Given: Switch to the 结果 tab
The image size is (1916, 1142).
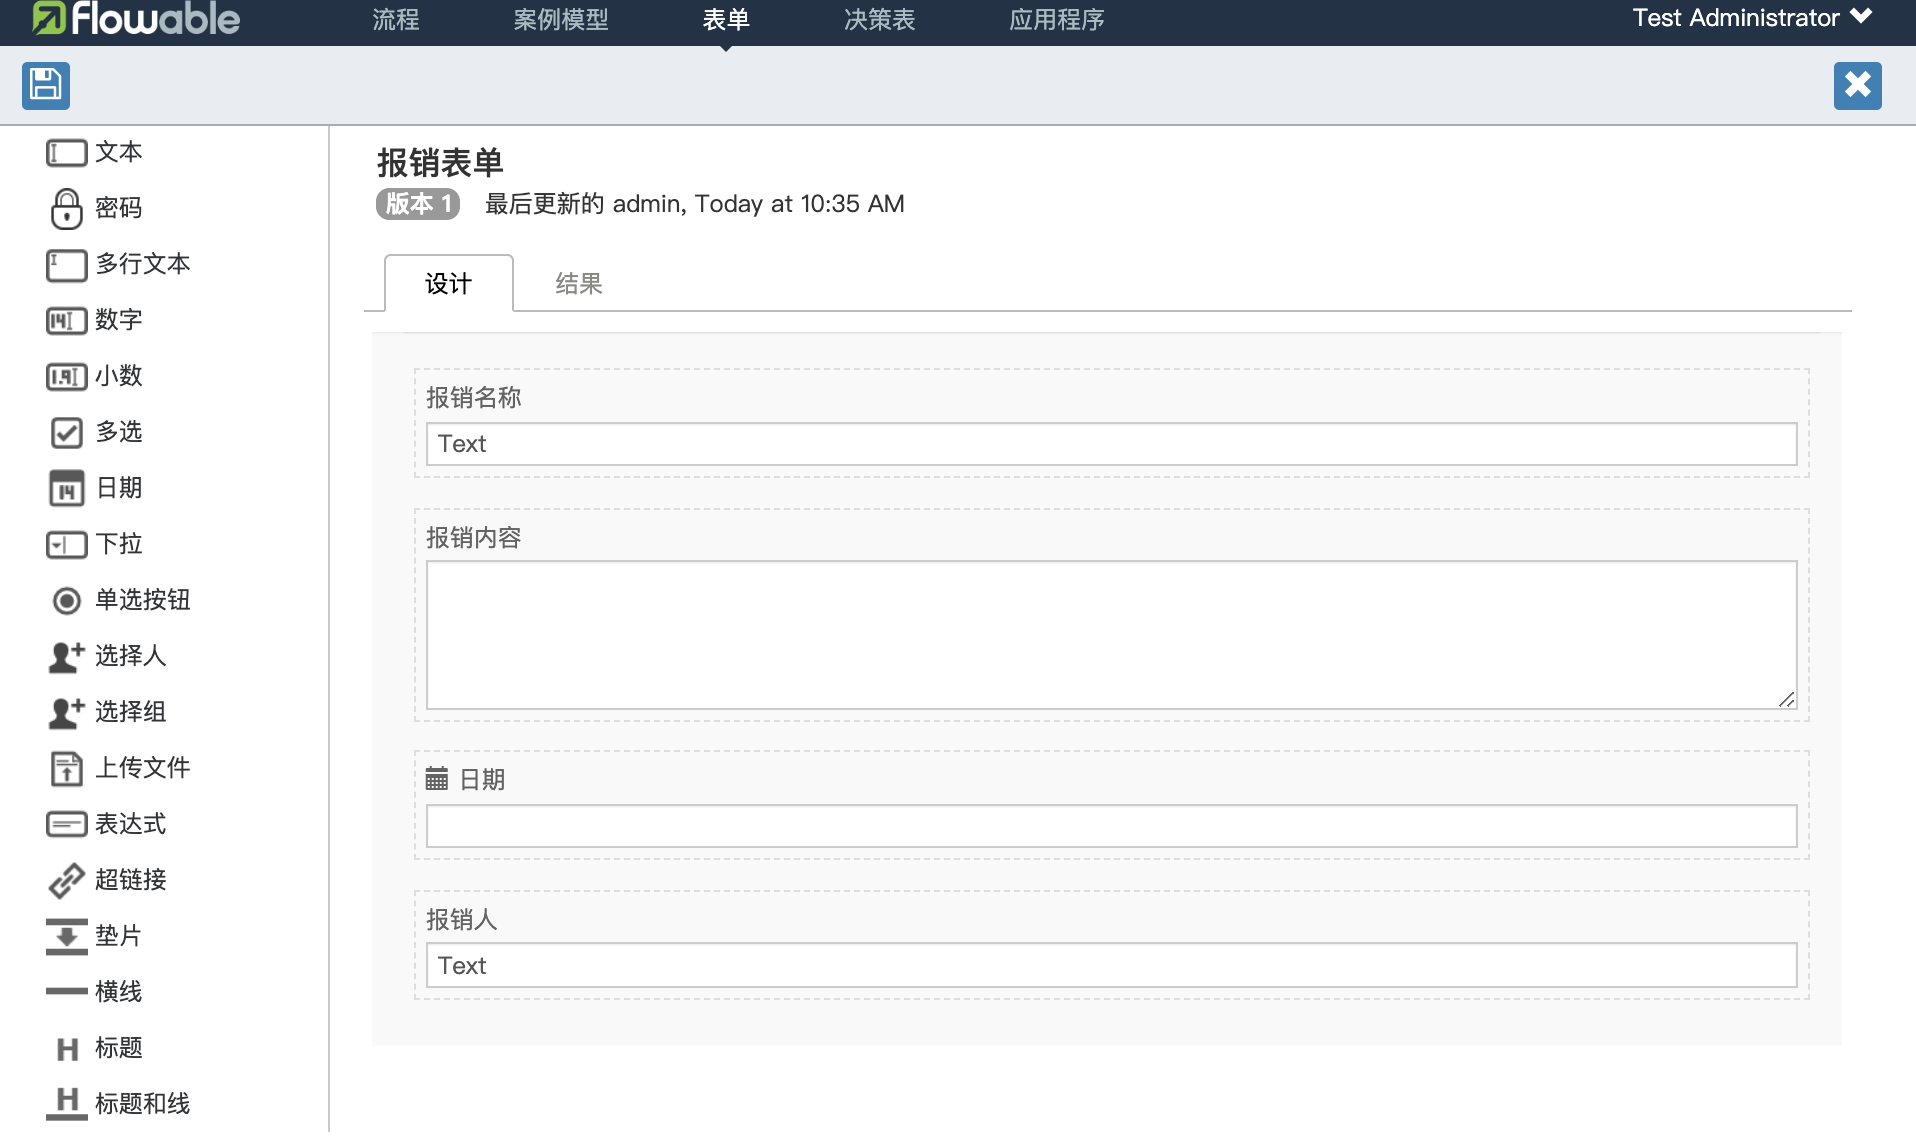Looking at the screenshot, I should [578, 283].
